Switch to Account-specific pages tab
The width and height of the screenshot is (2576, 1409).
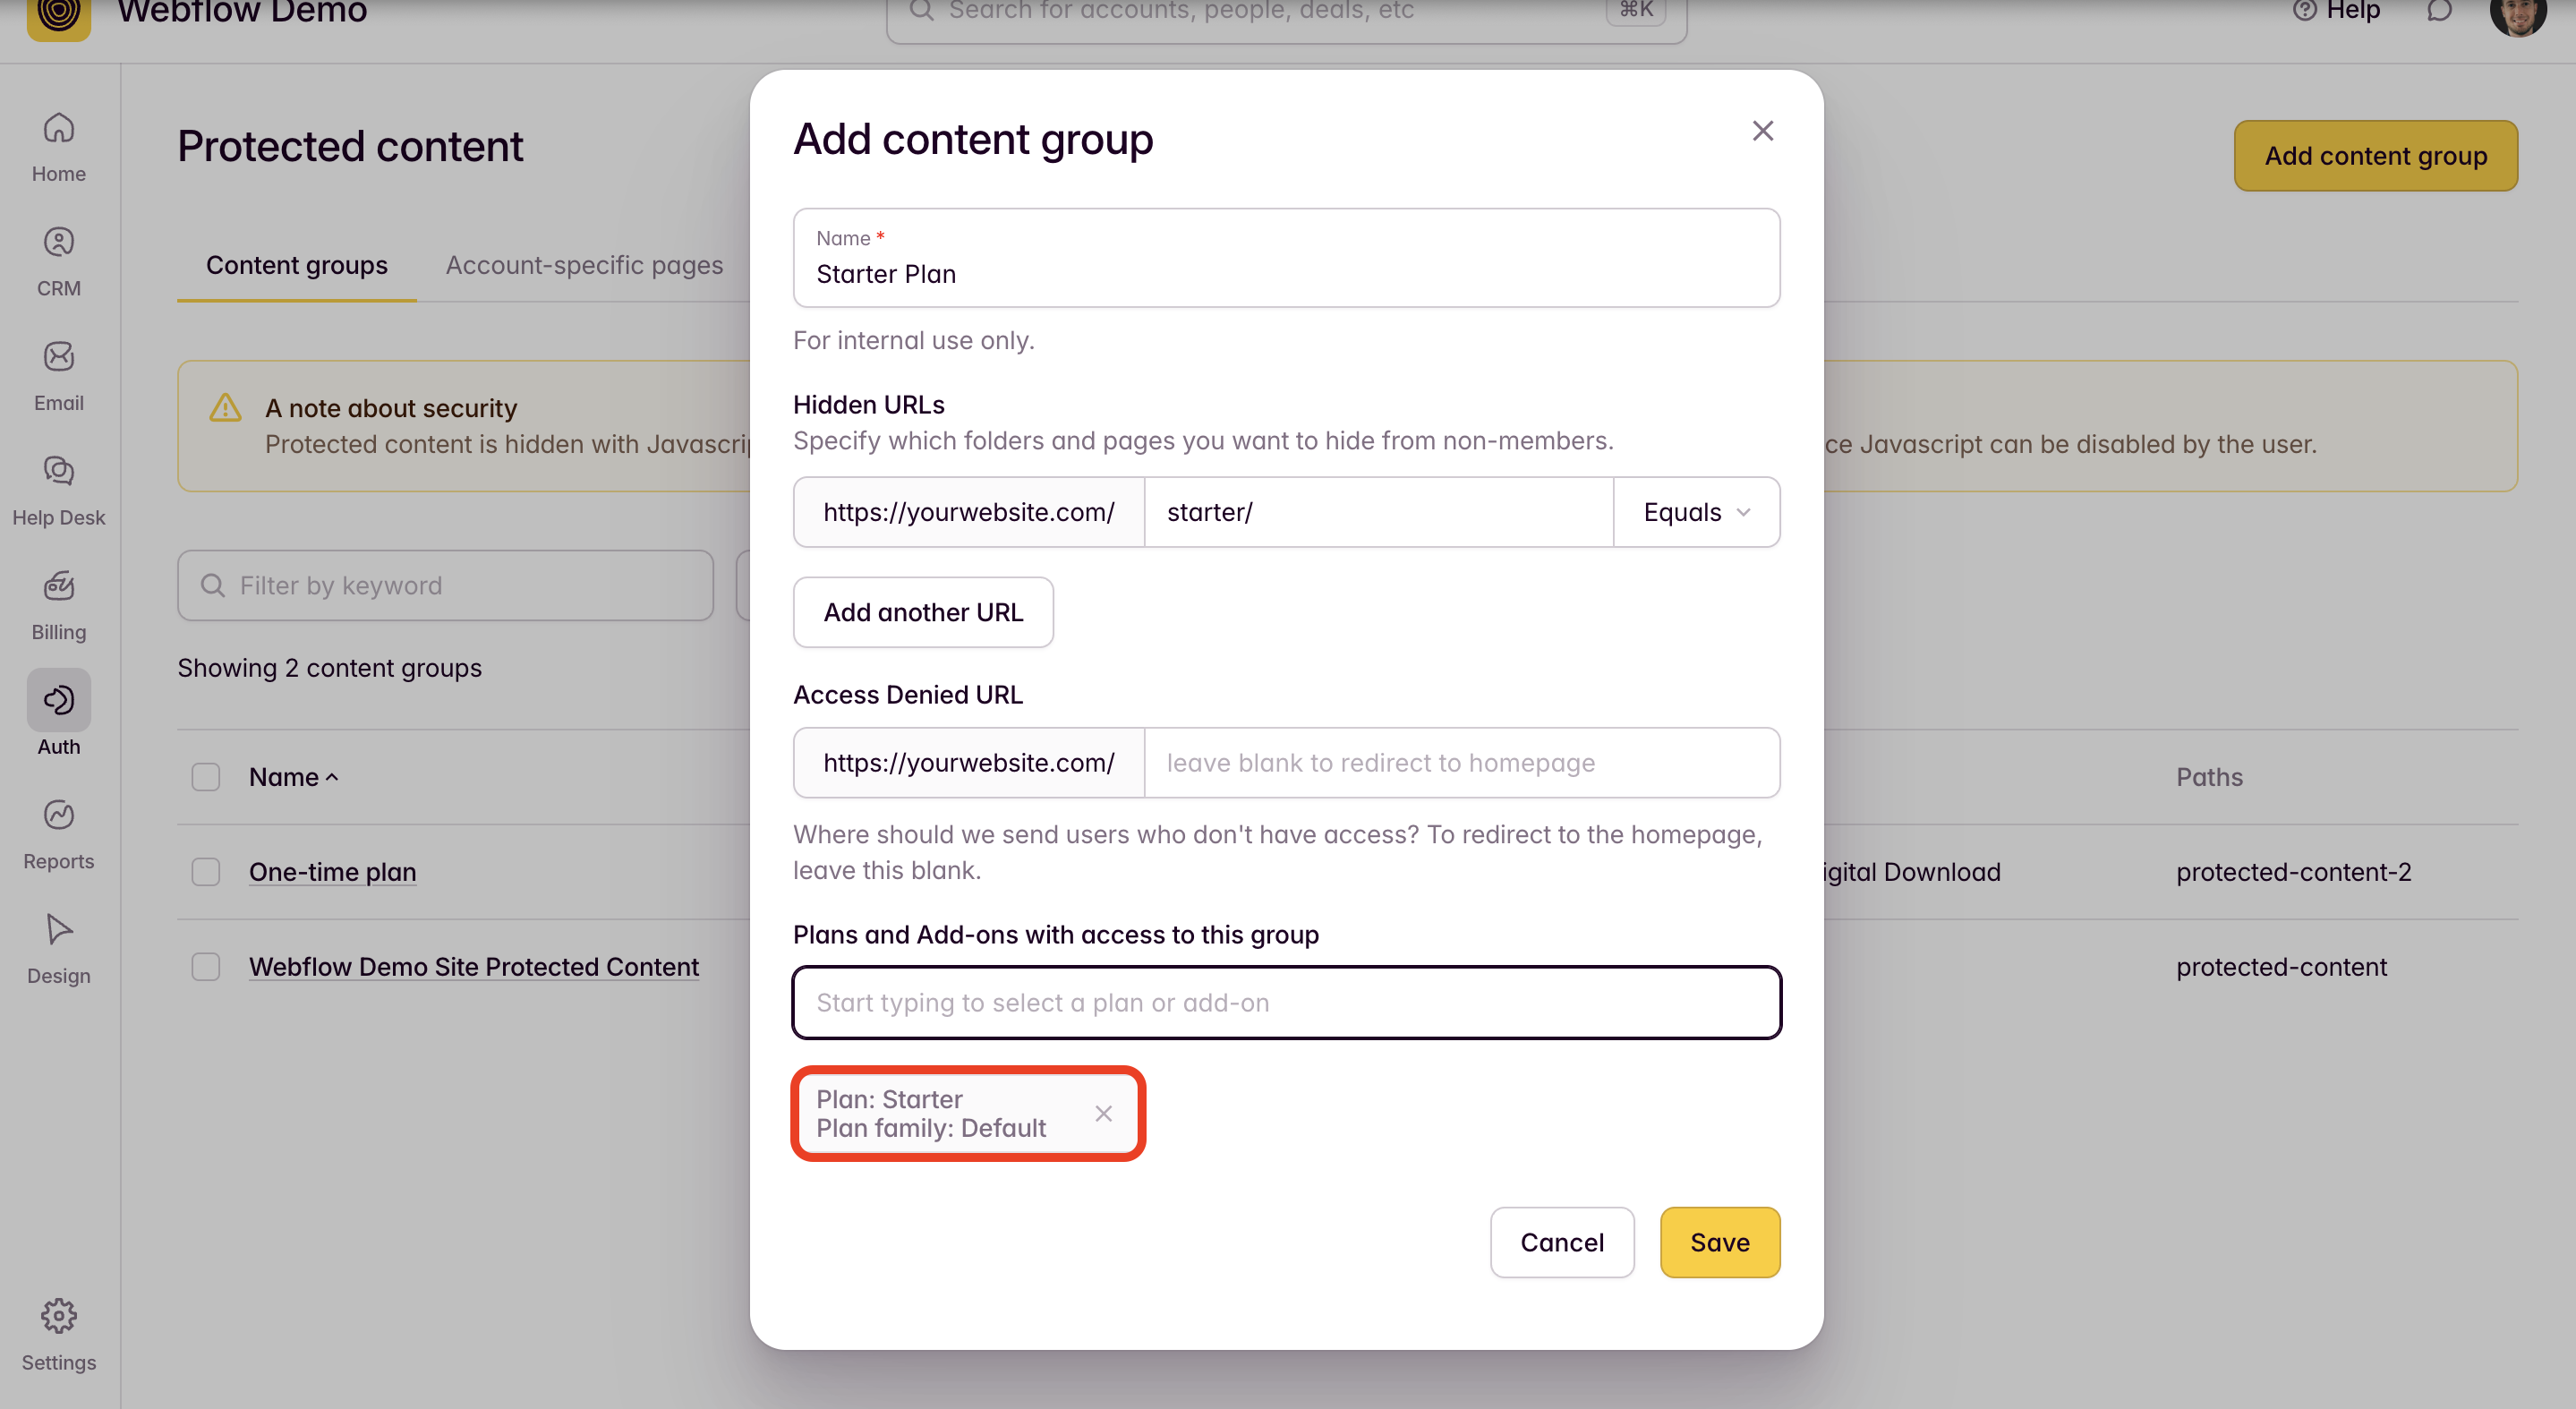click(x=584, y=265)
